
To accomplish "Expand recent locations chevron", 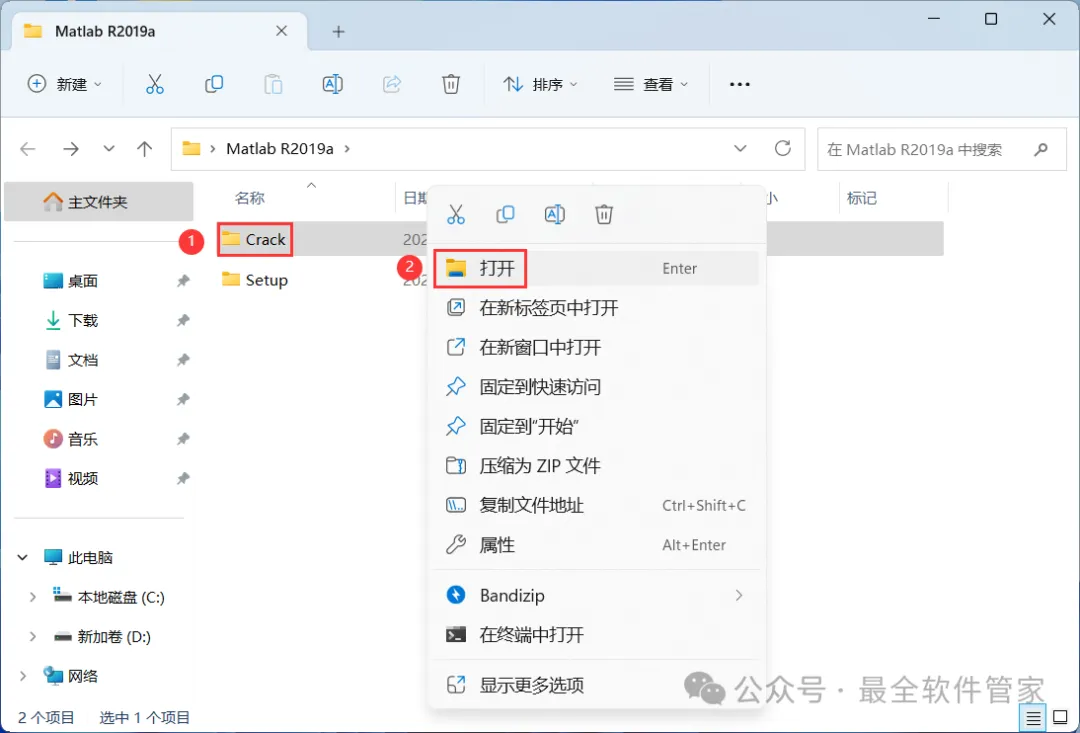I will tap(109, 149).
